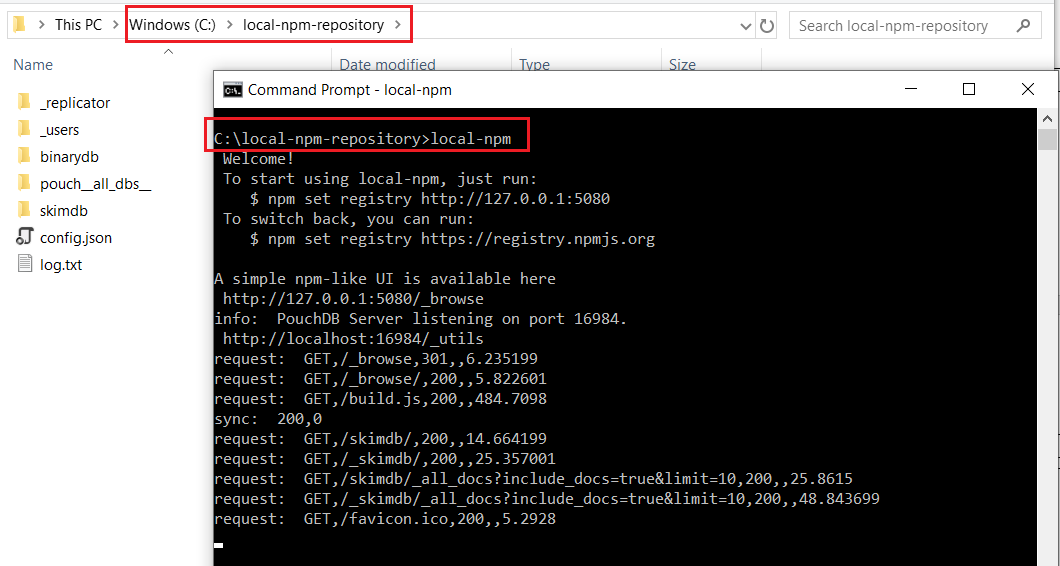This screenshot has width=1060, height=566.
Task: Sort files by Size column header
Action: pyautogui.click(x=682, y=65)
